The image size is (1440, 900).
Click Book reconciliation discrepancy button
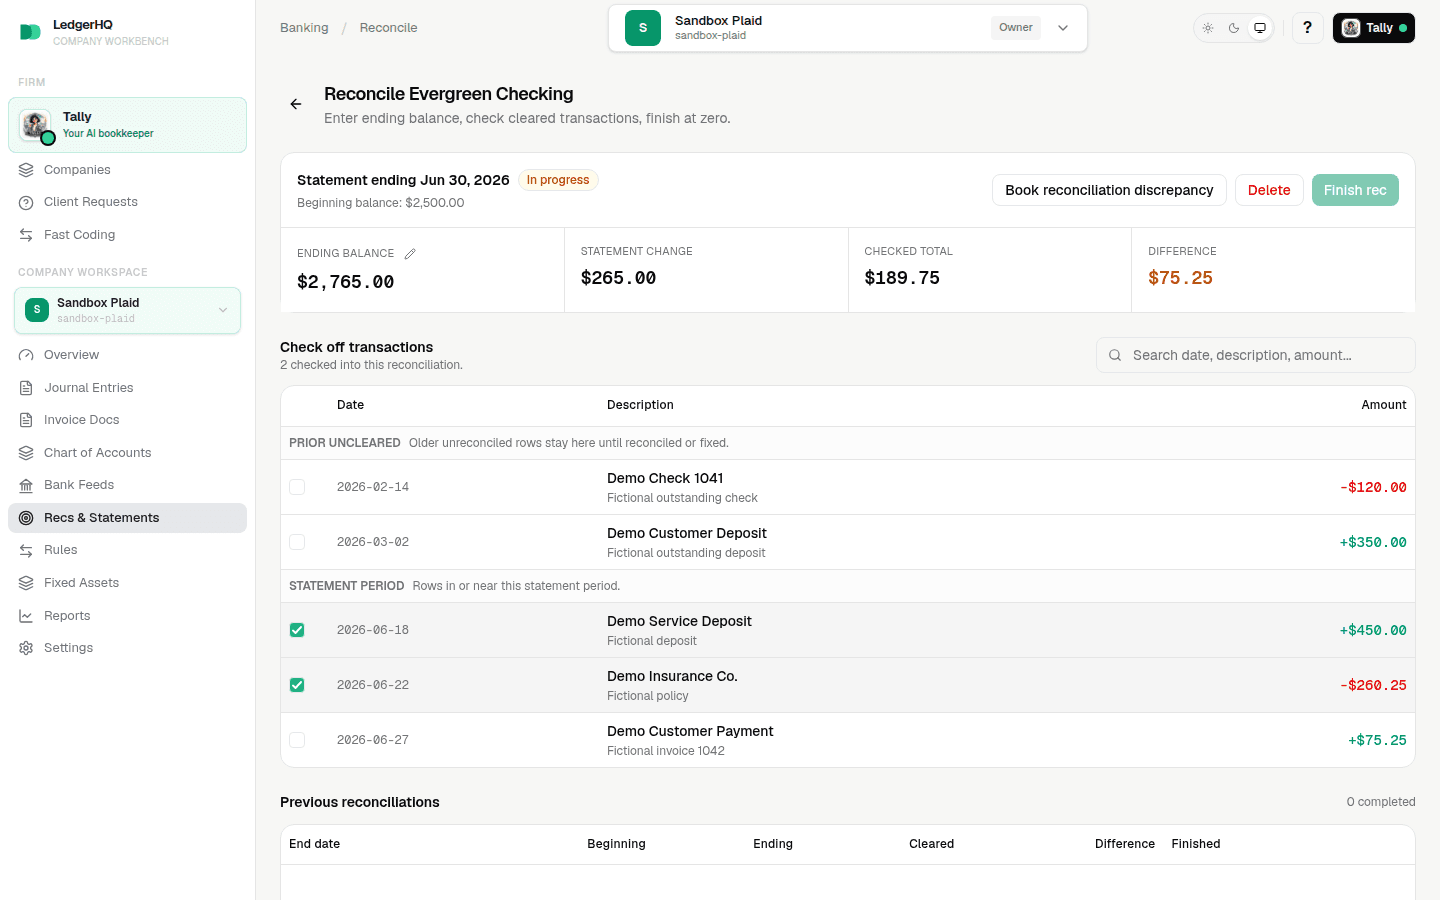1109,190
